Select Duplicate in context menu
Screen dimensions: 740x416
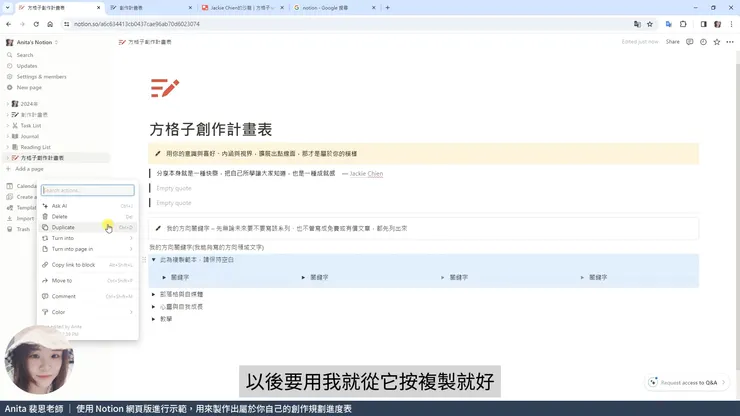click(x=87, y=228)
